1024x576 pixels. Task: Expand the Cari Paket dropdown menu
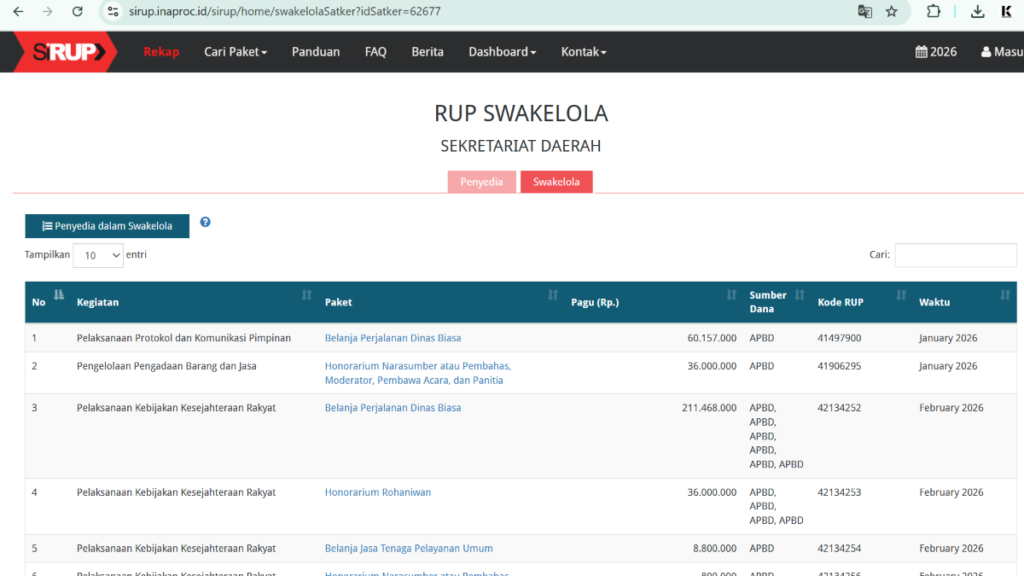[x=235, y=52]
